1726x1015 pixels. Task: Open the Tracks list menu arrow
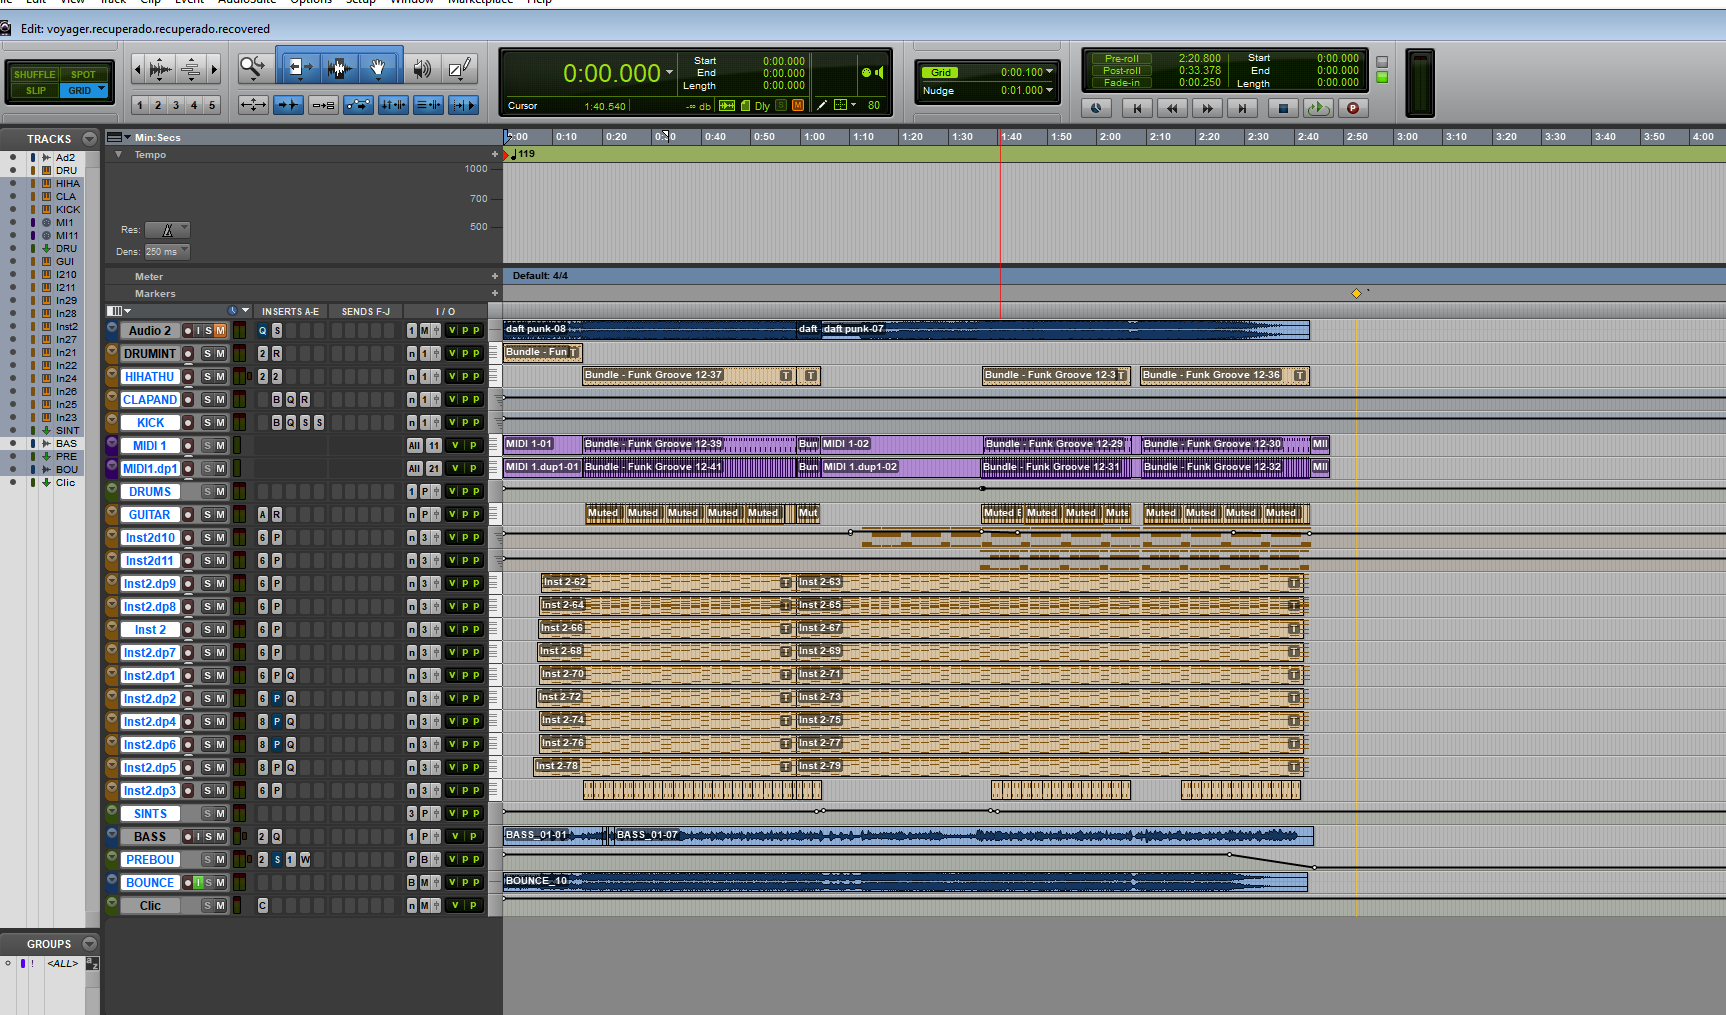pos(90,139)
